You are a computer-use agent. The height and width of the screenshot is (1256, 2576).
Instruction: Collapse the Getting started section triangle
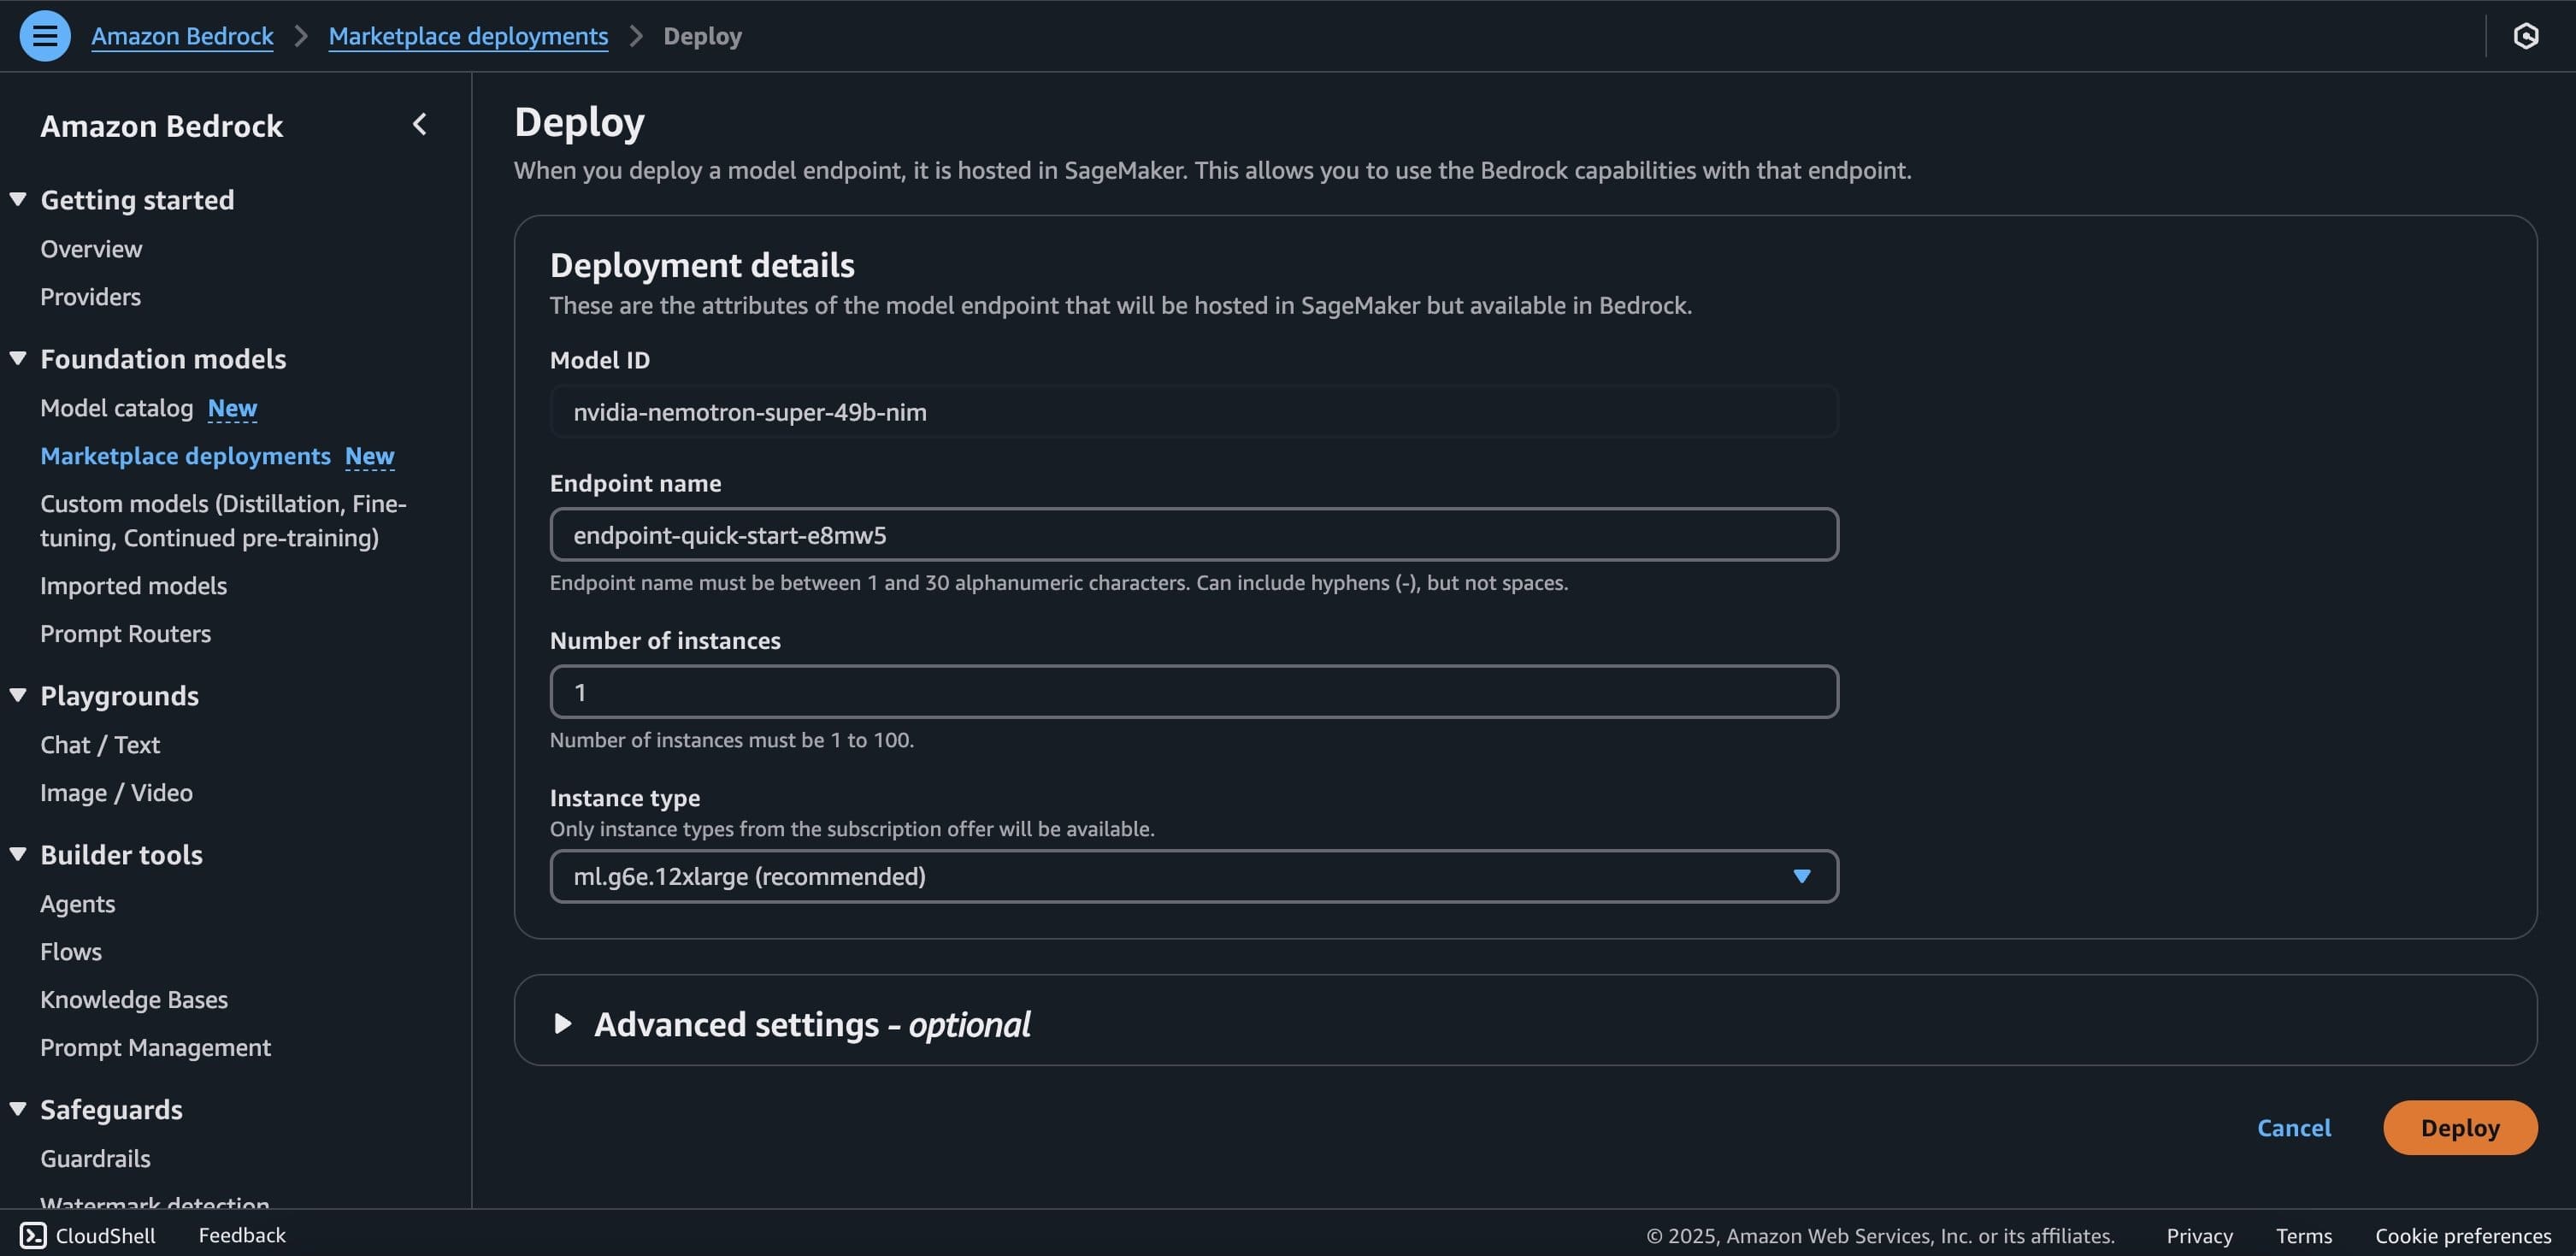[x=18, y=199]
